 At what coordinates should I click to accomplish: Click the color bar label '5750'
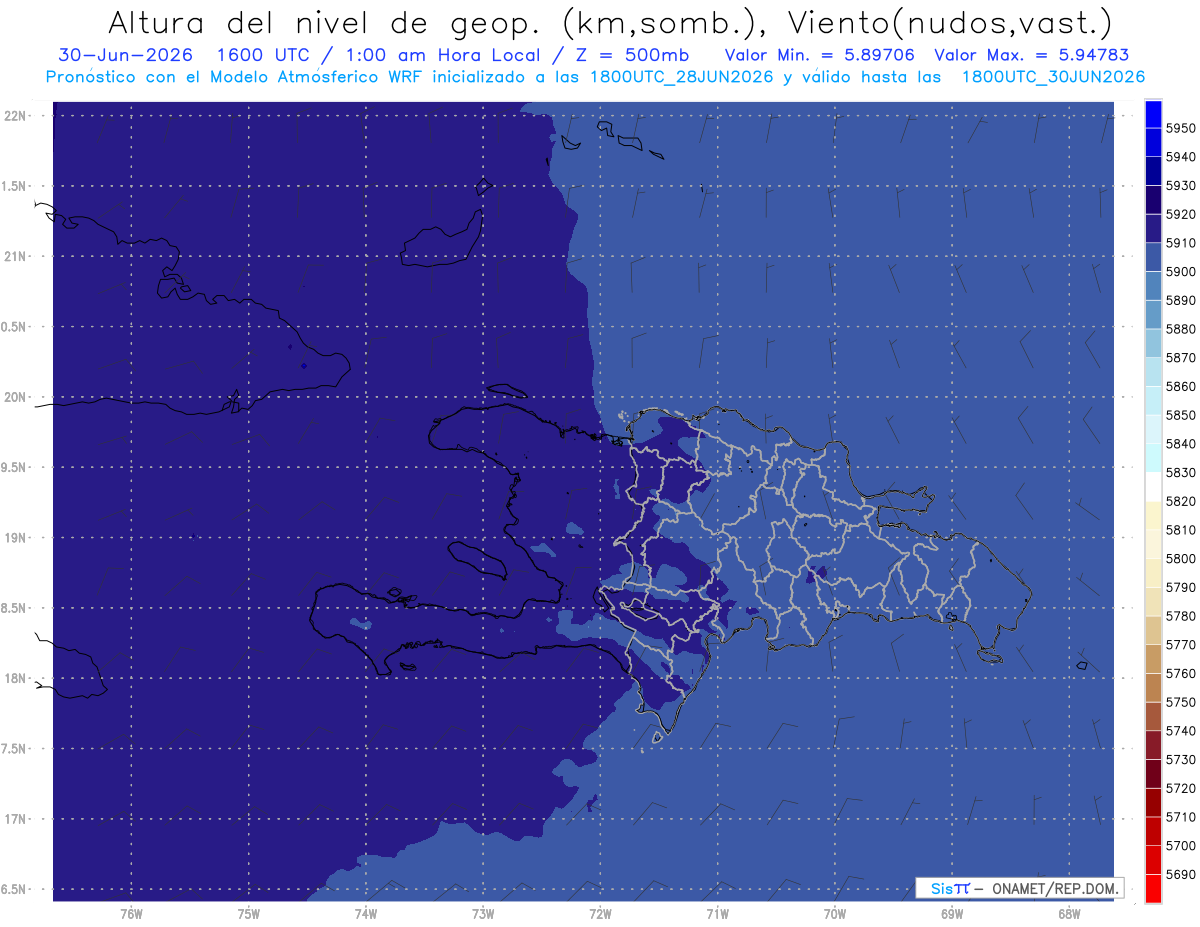[x=1180, y=703]
